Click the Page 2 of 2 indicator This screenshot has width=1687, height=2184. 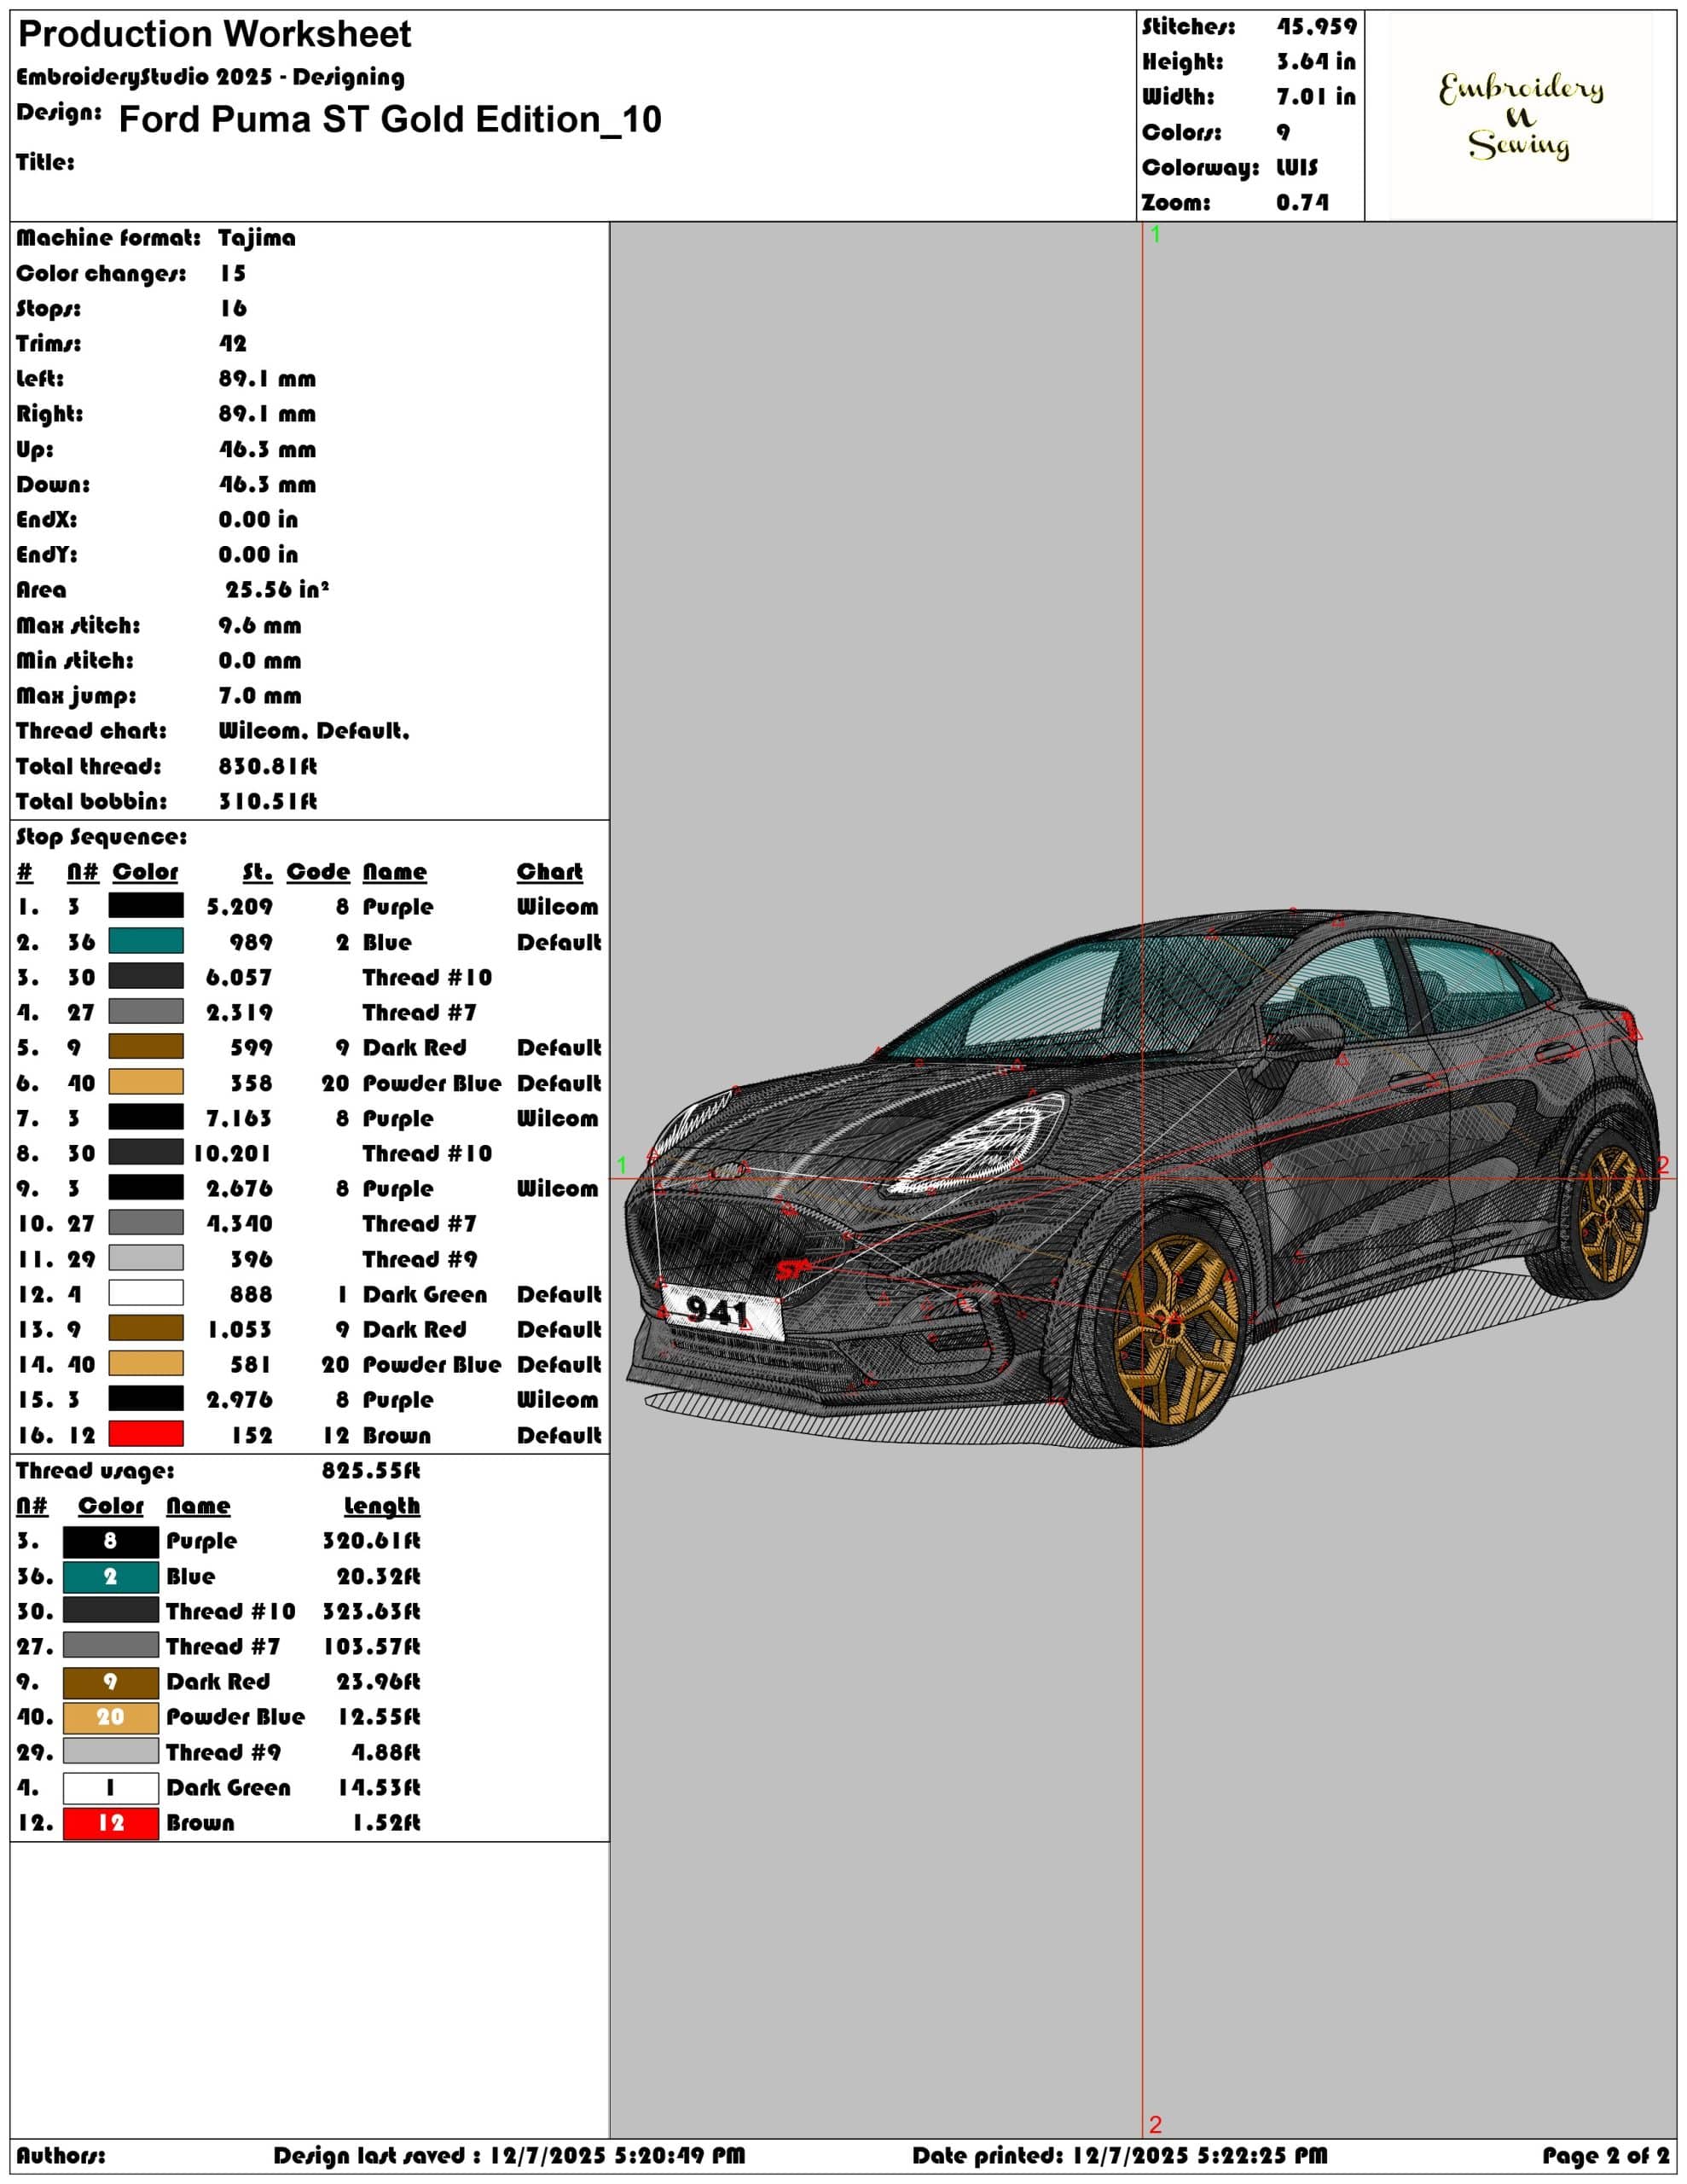click(1606, 2155)
